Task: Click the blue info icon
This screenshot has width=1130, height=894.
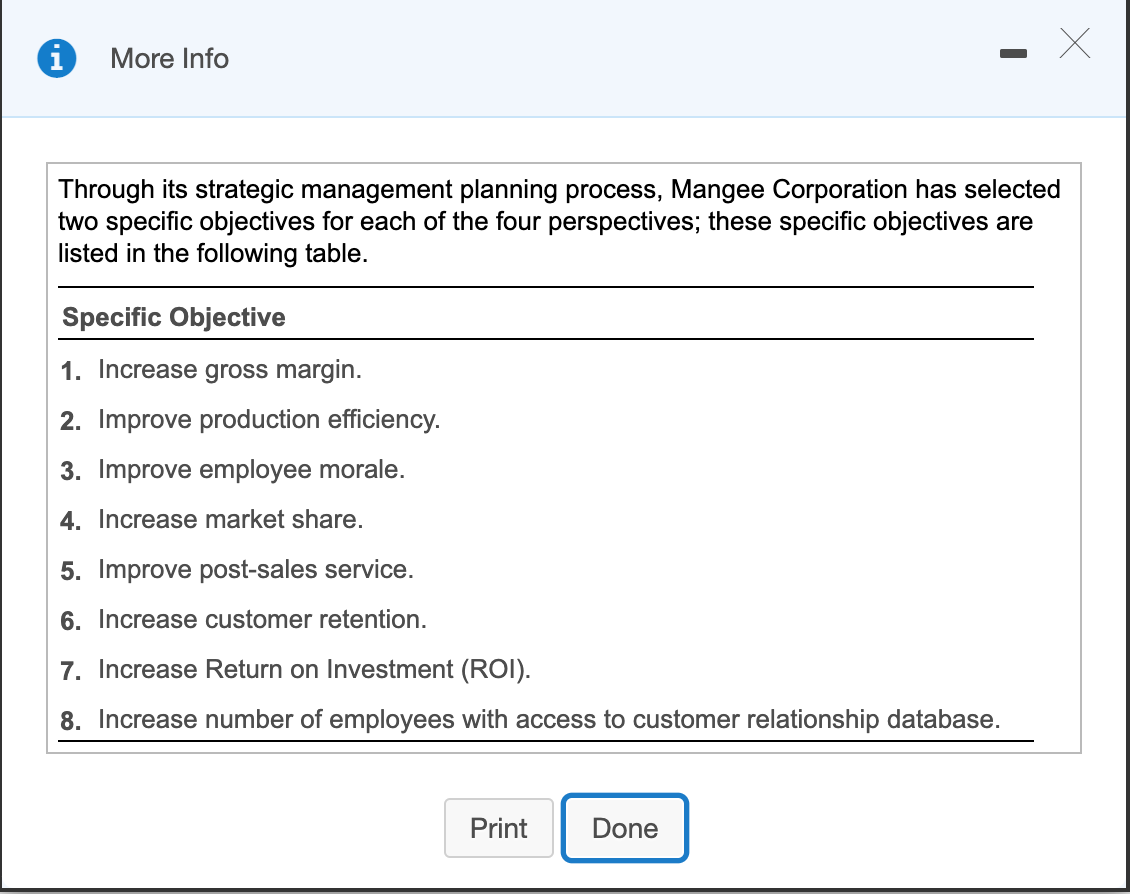Action: 56,57
